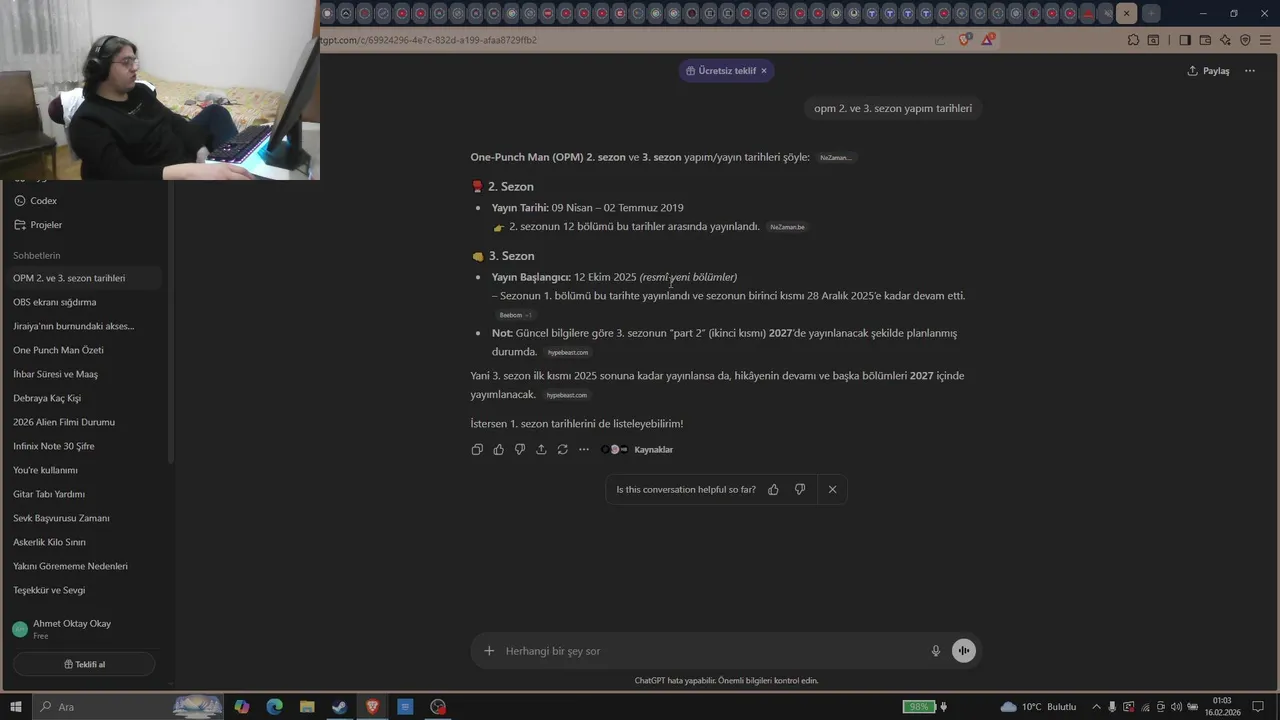Add attachment with plus icon
1280x720 pixels.
tap(489, 651)
